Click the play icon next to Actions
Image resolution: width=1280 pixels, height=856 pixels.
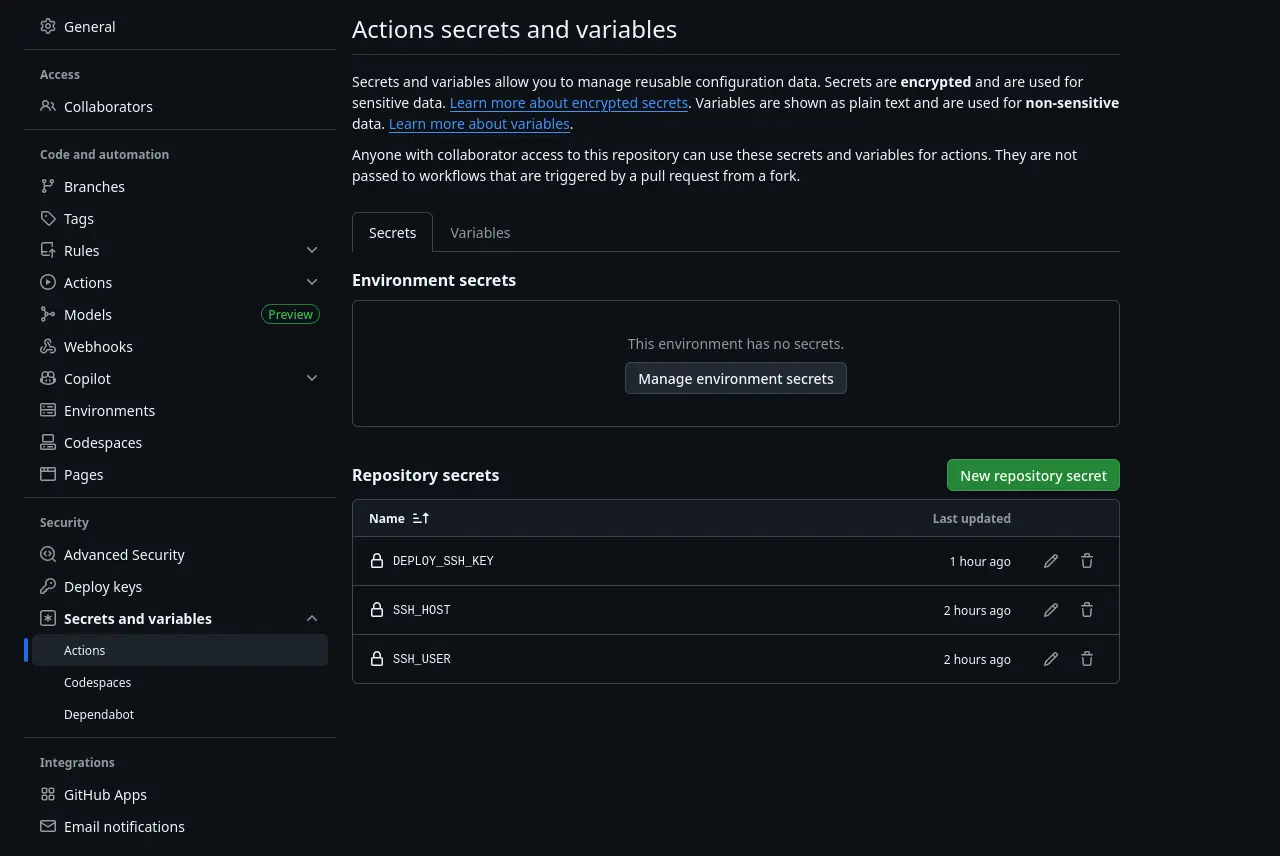48,282
